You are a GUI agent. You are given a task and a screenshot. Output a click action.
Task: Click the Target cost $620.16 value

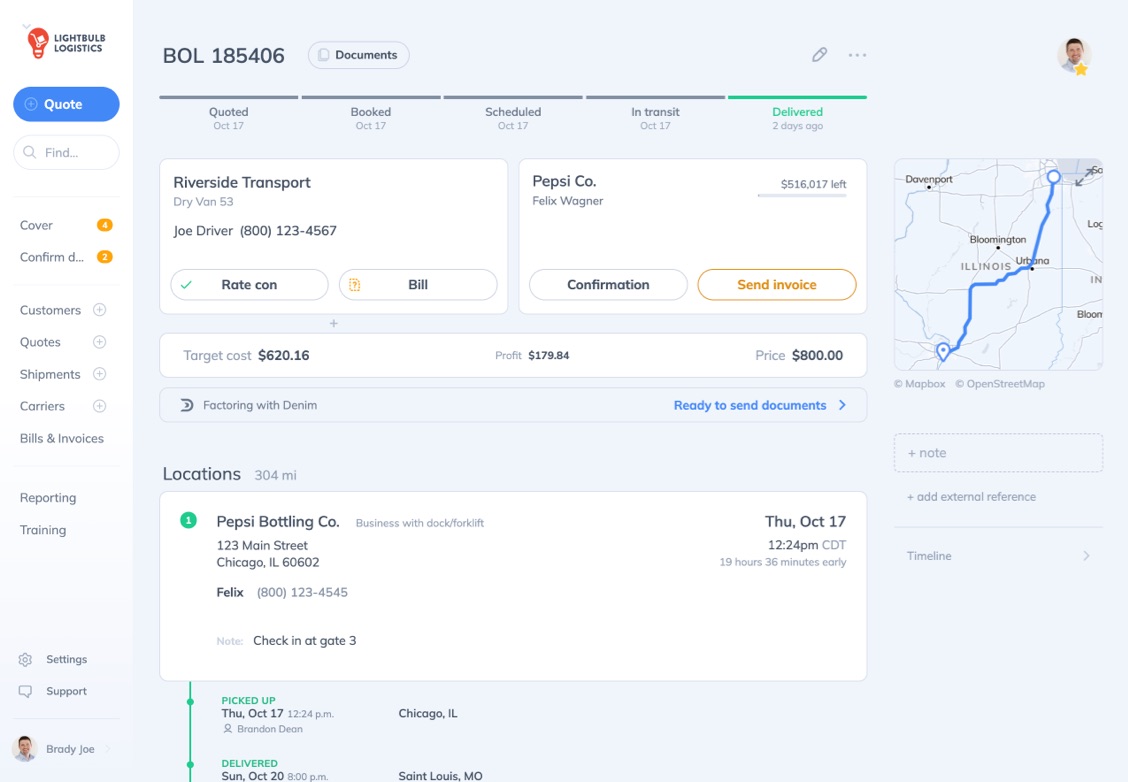[283, 355]
